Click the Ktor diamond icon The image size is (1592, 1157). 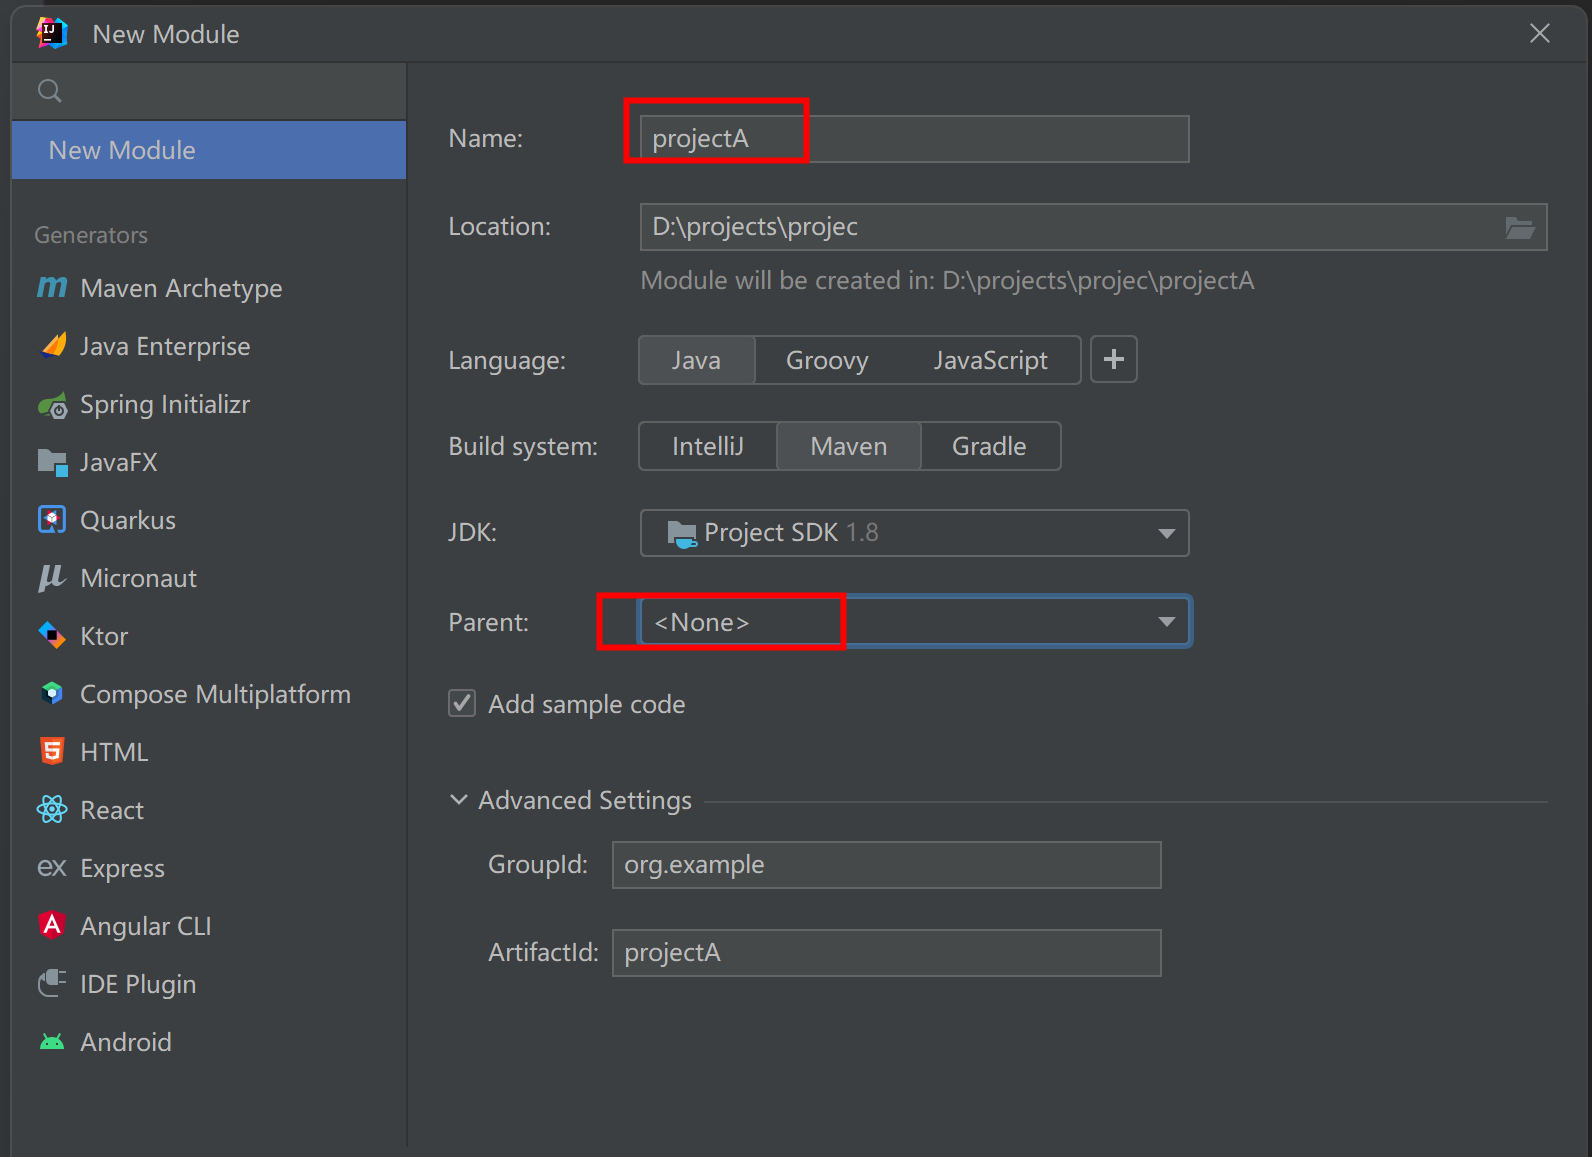[x=52, y=636]
